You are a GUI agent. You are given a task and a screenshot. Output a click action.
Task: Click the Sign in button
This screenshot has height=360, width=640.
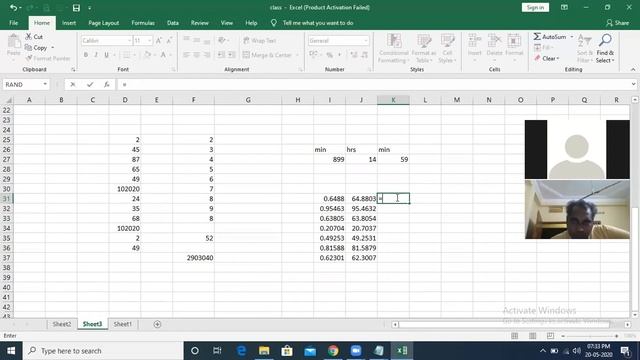(535, 7)
